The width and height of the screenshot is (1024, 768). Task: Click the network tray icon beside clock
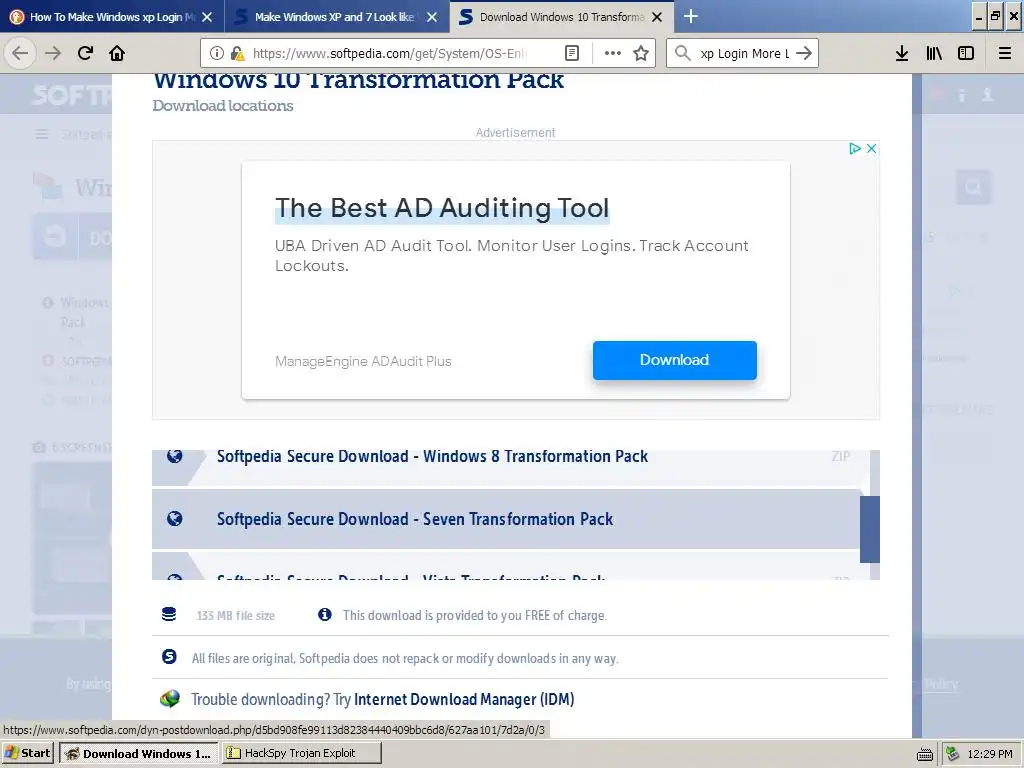pyautogui.click(x=952, y=754)
